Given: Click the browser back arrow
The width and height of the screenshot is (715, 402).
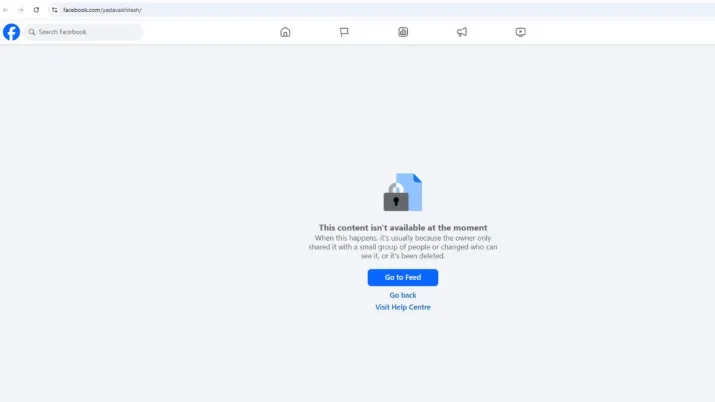Looking at the screenshot, I should (x=6, y=10).
